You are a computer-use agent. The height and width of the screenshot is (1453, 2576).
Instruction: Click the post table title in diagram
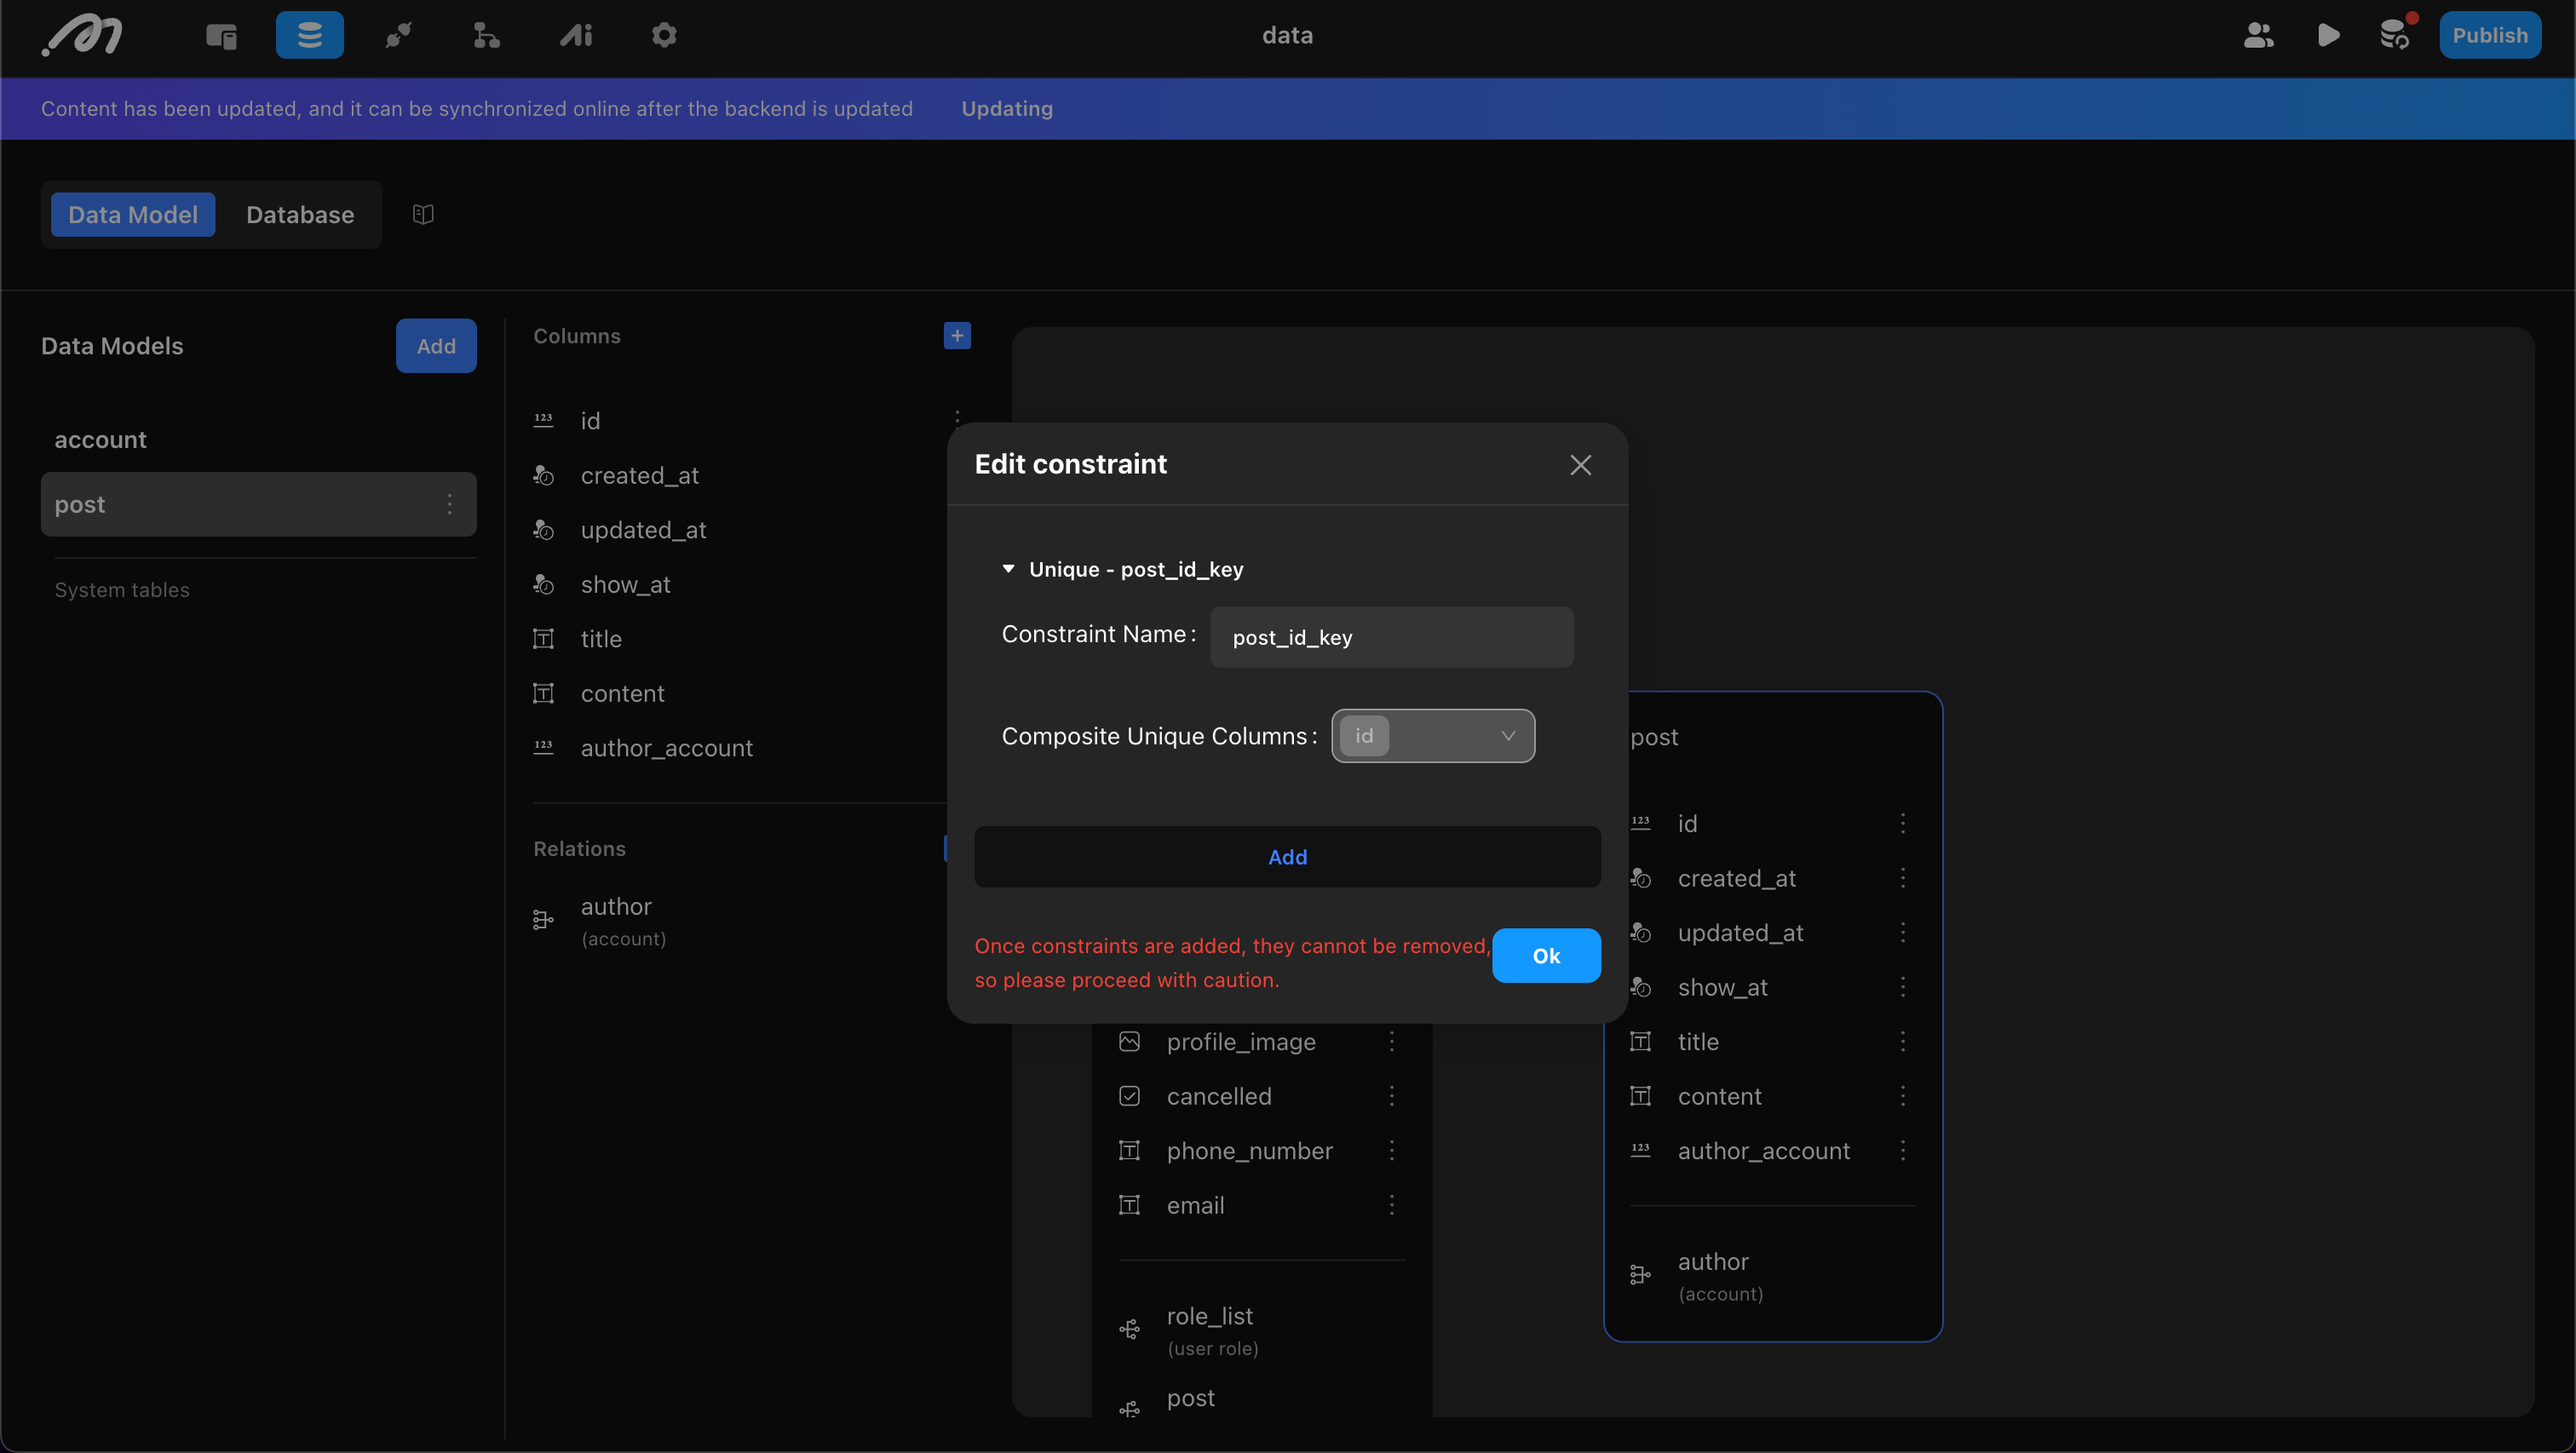[1654, 737]
